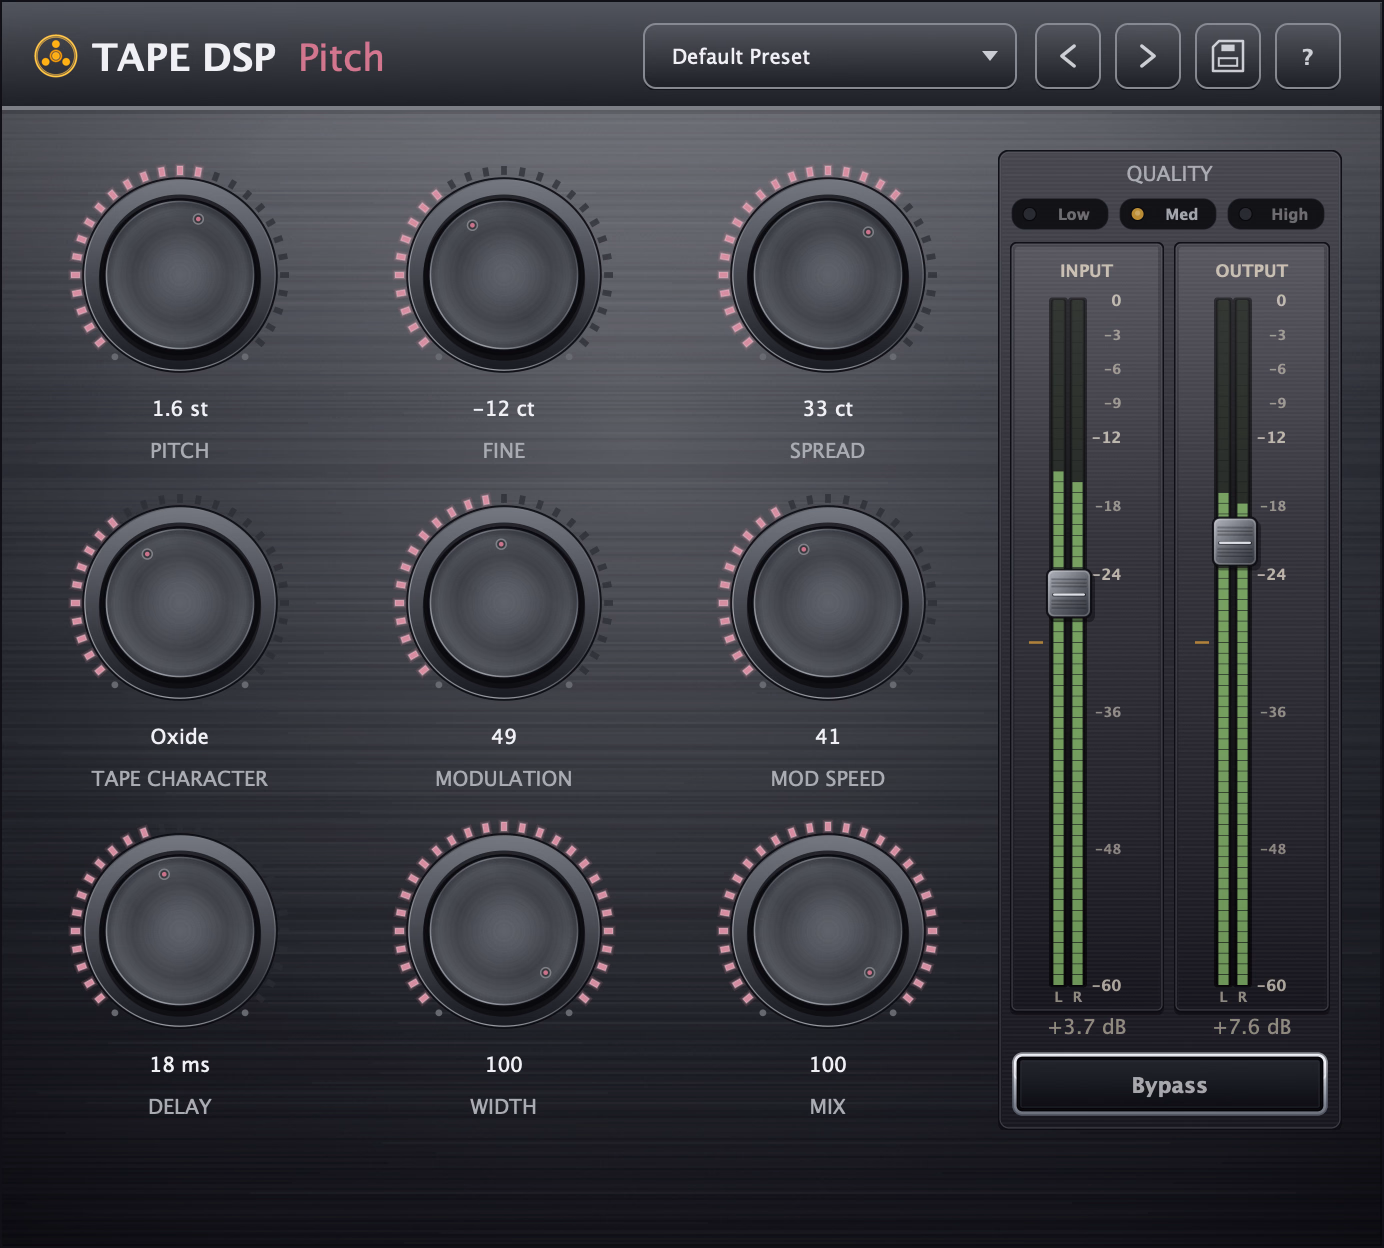Click the Pitch plugin name text
Screen dimensions: 1384x1248
341,58
